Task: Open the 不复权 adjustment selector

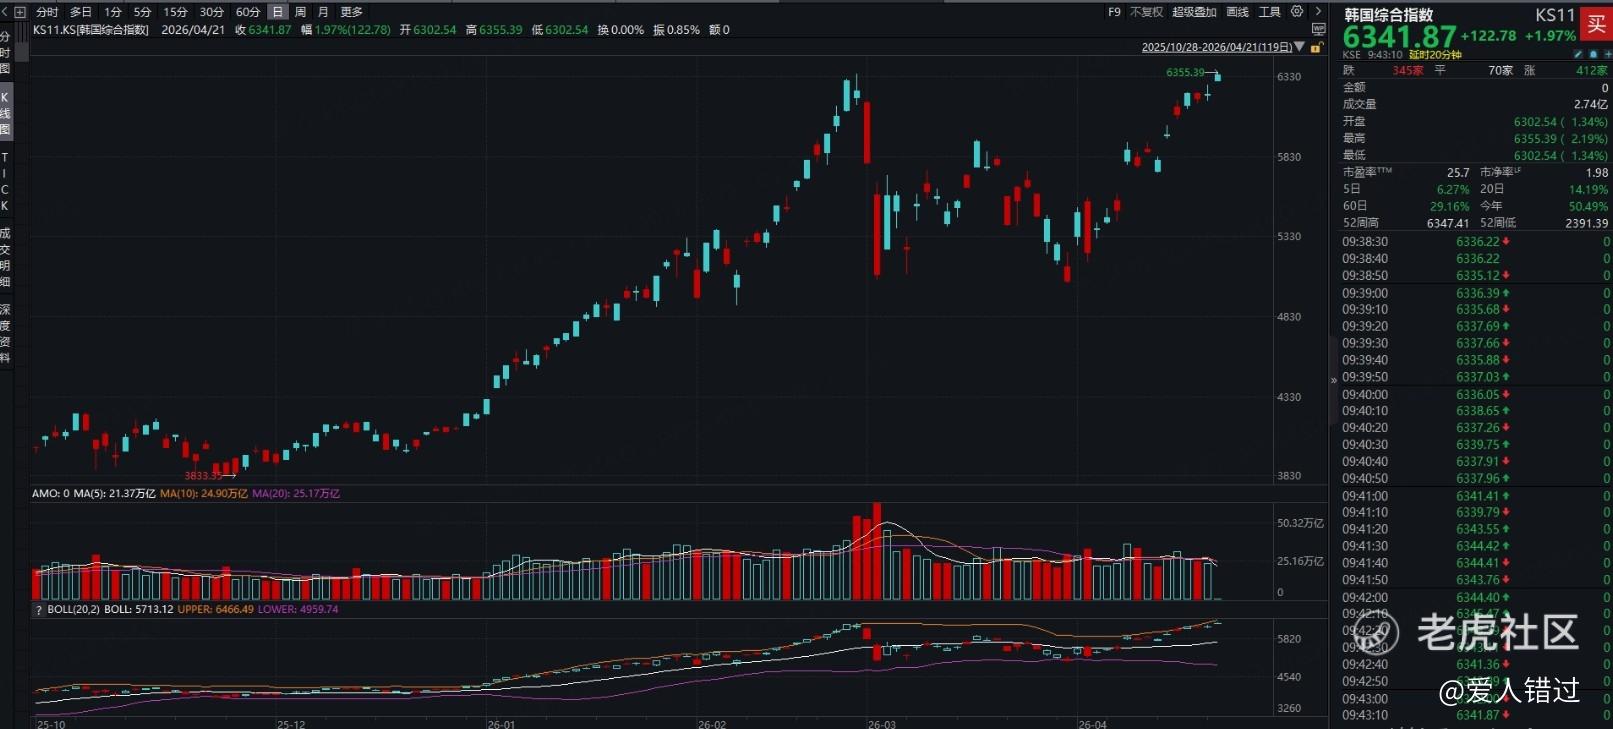Action: tap(1146, 12)
